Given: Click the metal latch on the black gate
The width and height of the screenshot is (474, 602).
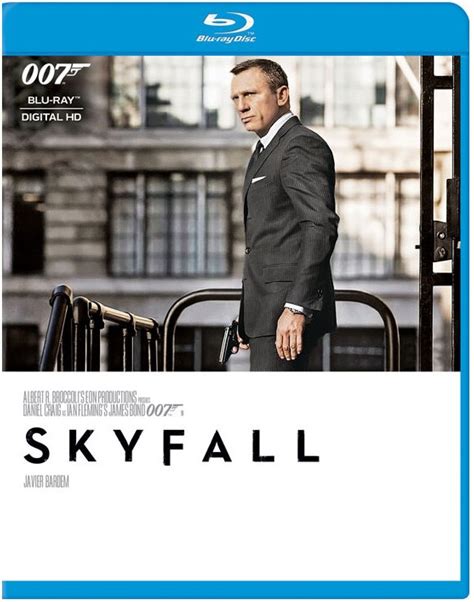Looking at the screenshot, I should [441, 240].
